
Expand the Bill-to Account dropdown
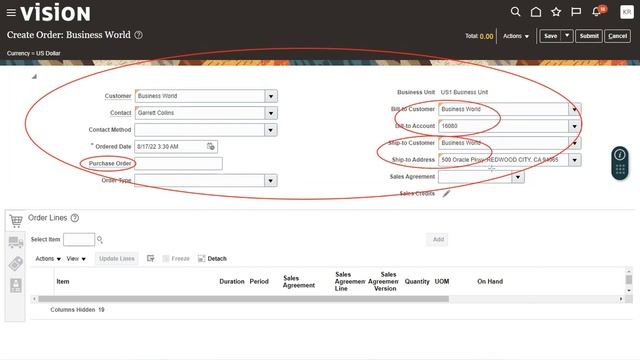click(575, 126)
